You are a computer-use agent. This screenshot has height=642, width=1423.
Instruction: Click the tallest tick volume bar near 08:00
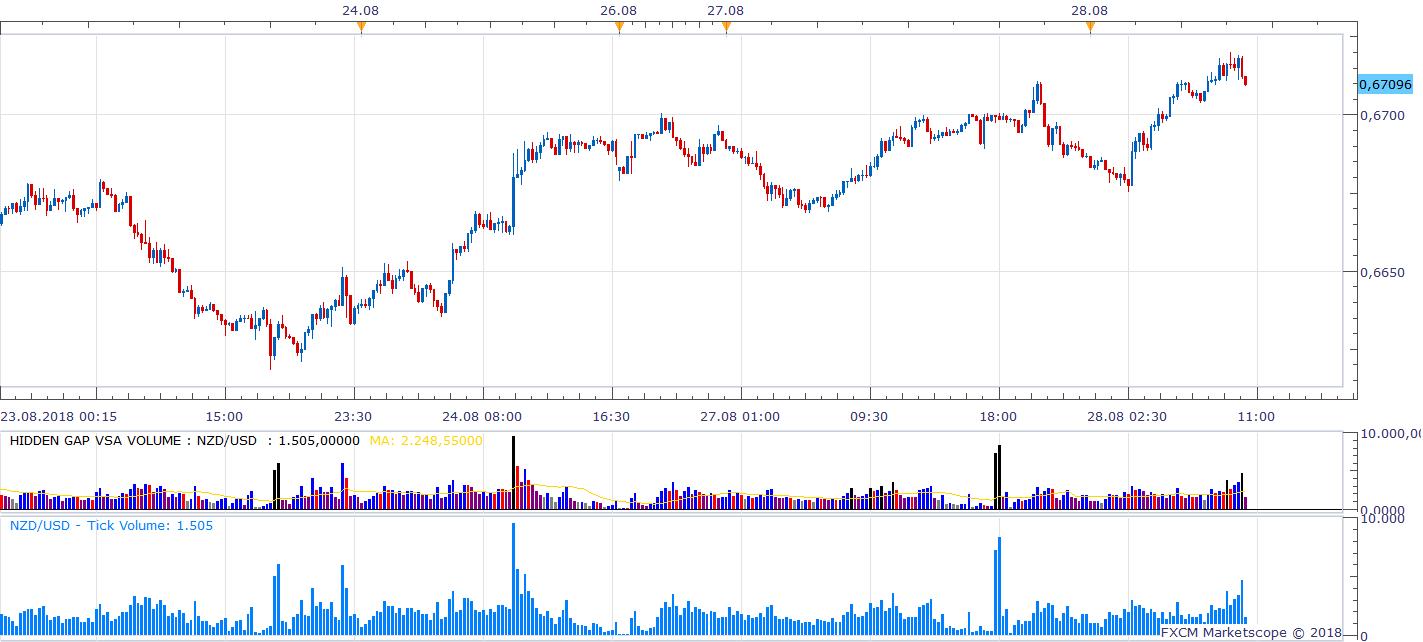[x=513, y=580]
